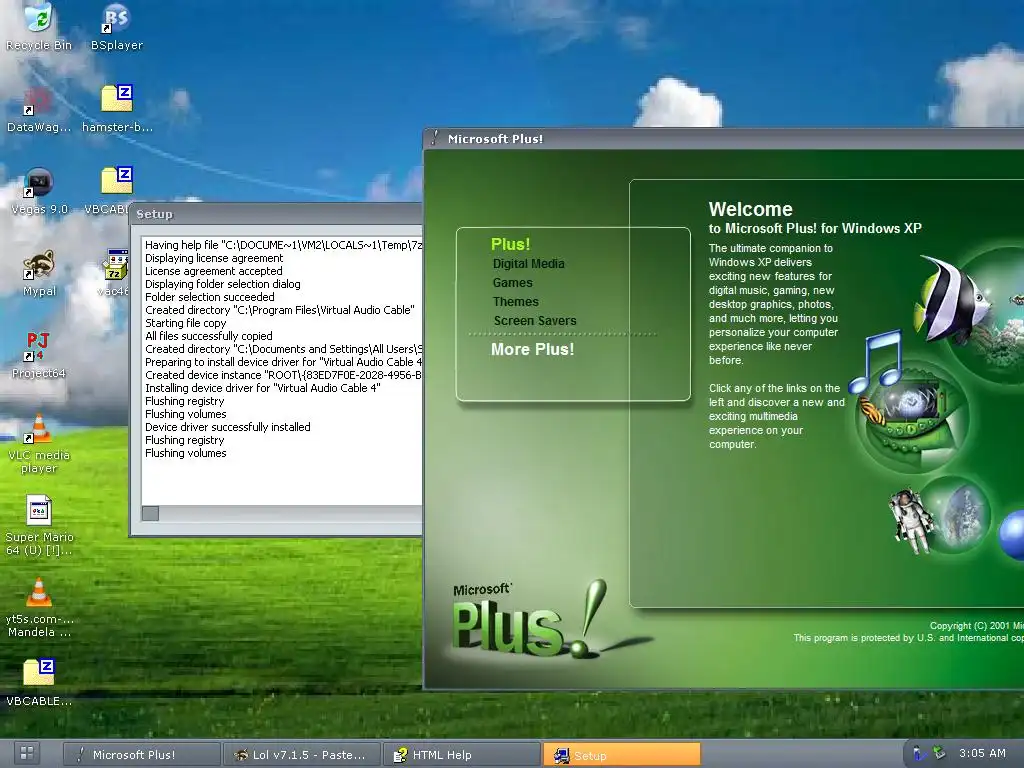Click the angelfish image in Plus! window

click(951, 300)
